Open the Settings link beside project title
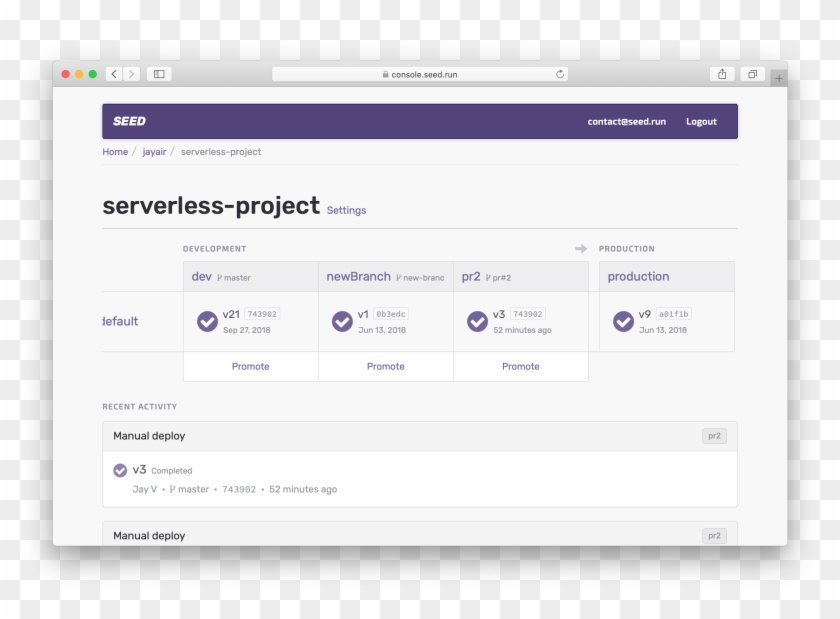840x619 pixels. (x=346, y=211)
